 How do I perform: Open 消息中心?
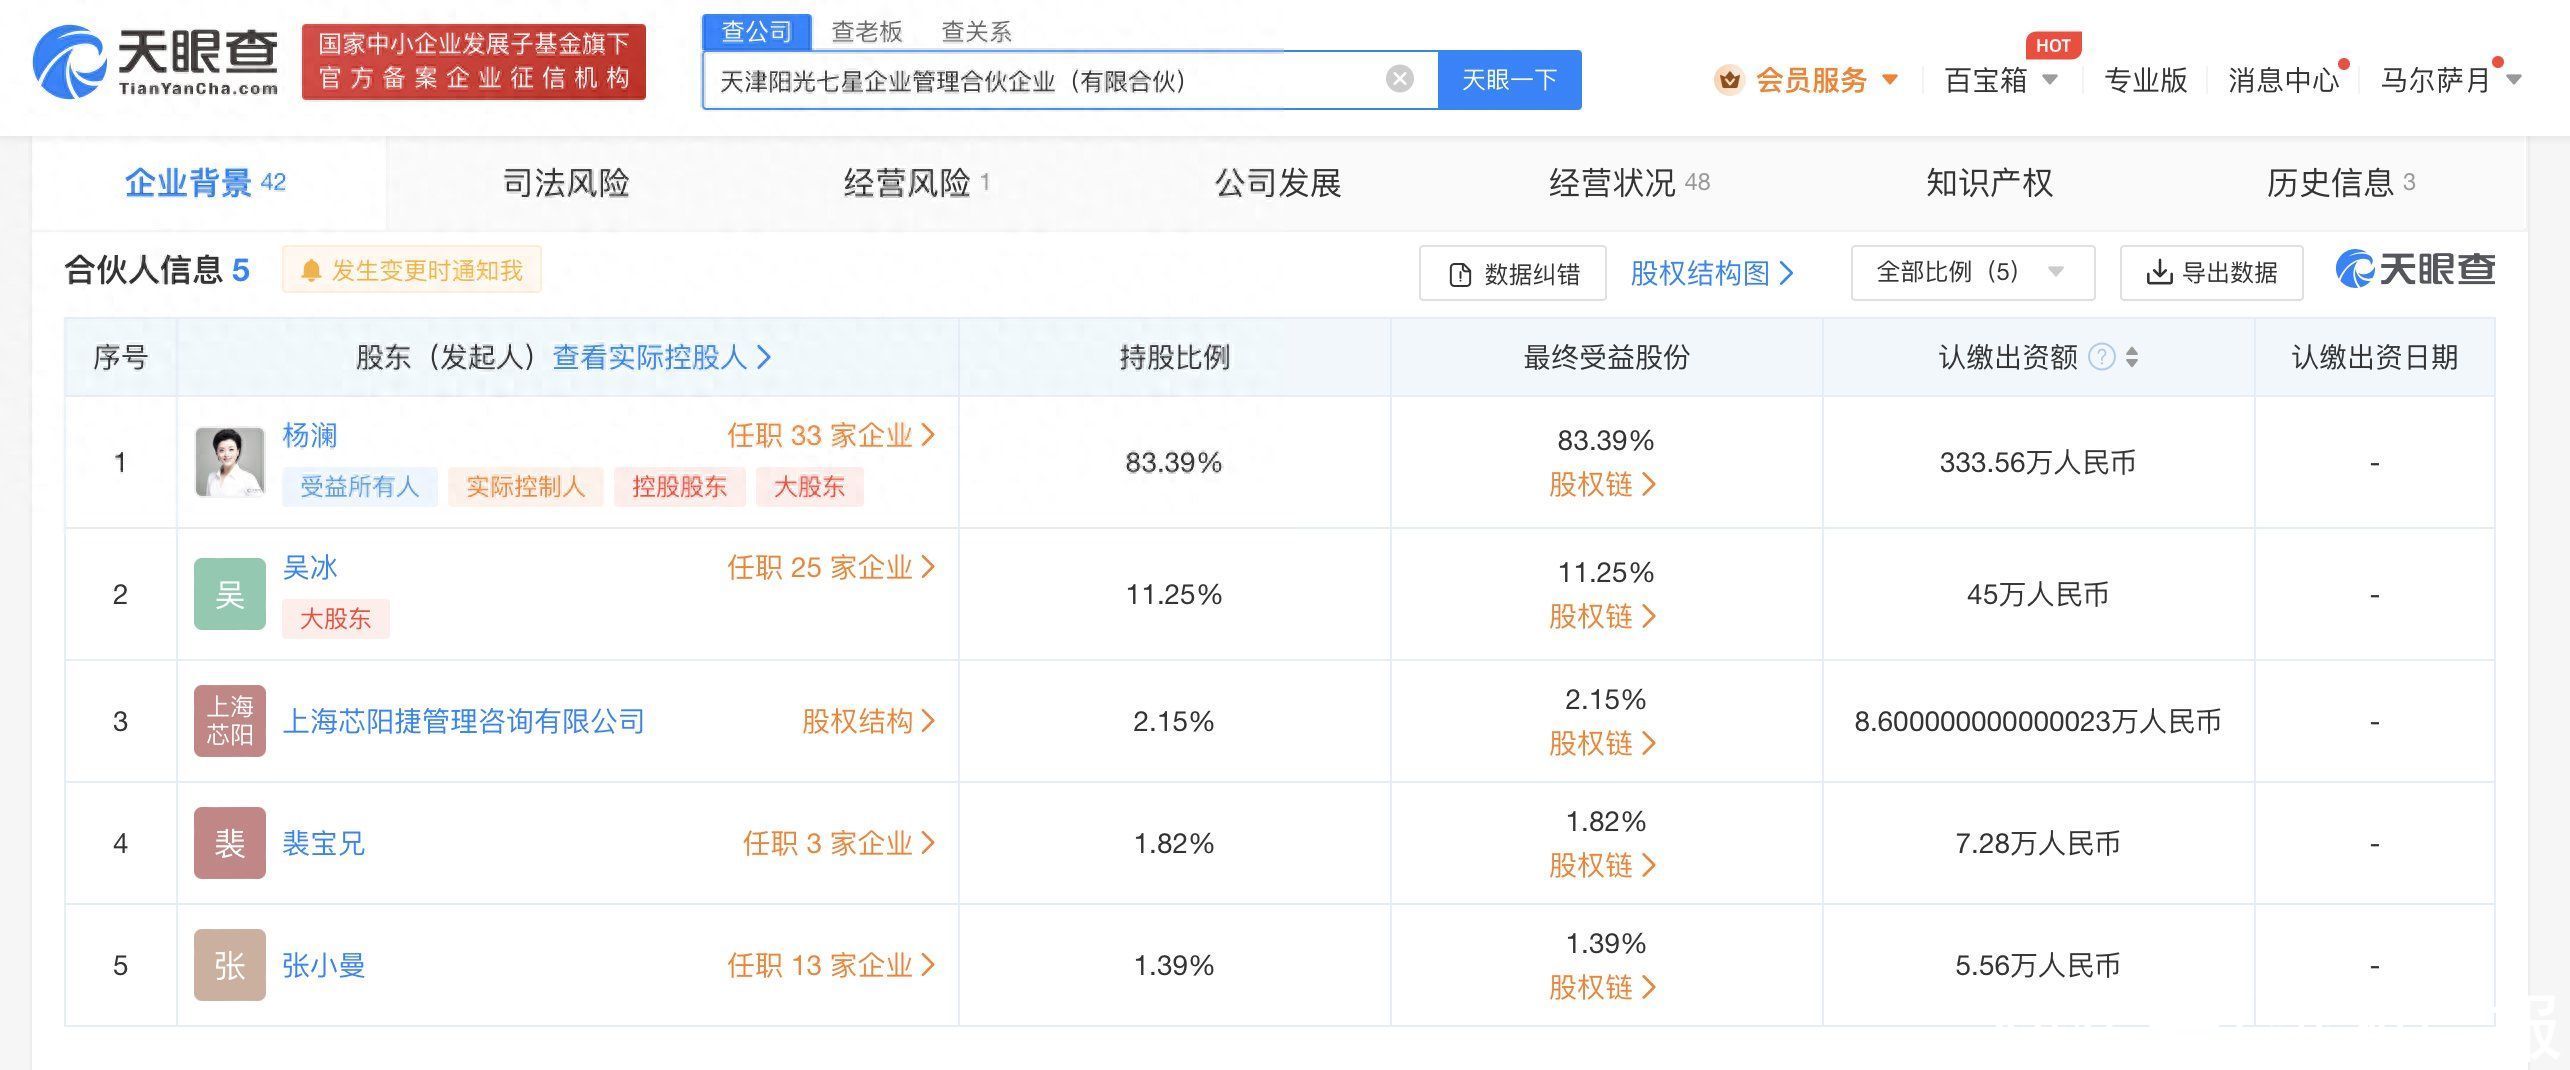click(2284, 80)
